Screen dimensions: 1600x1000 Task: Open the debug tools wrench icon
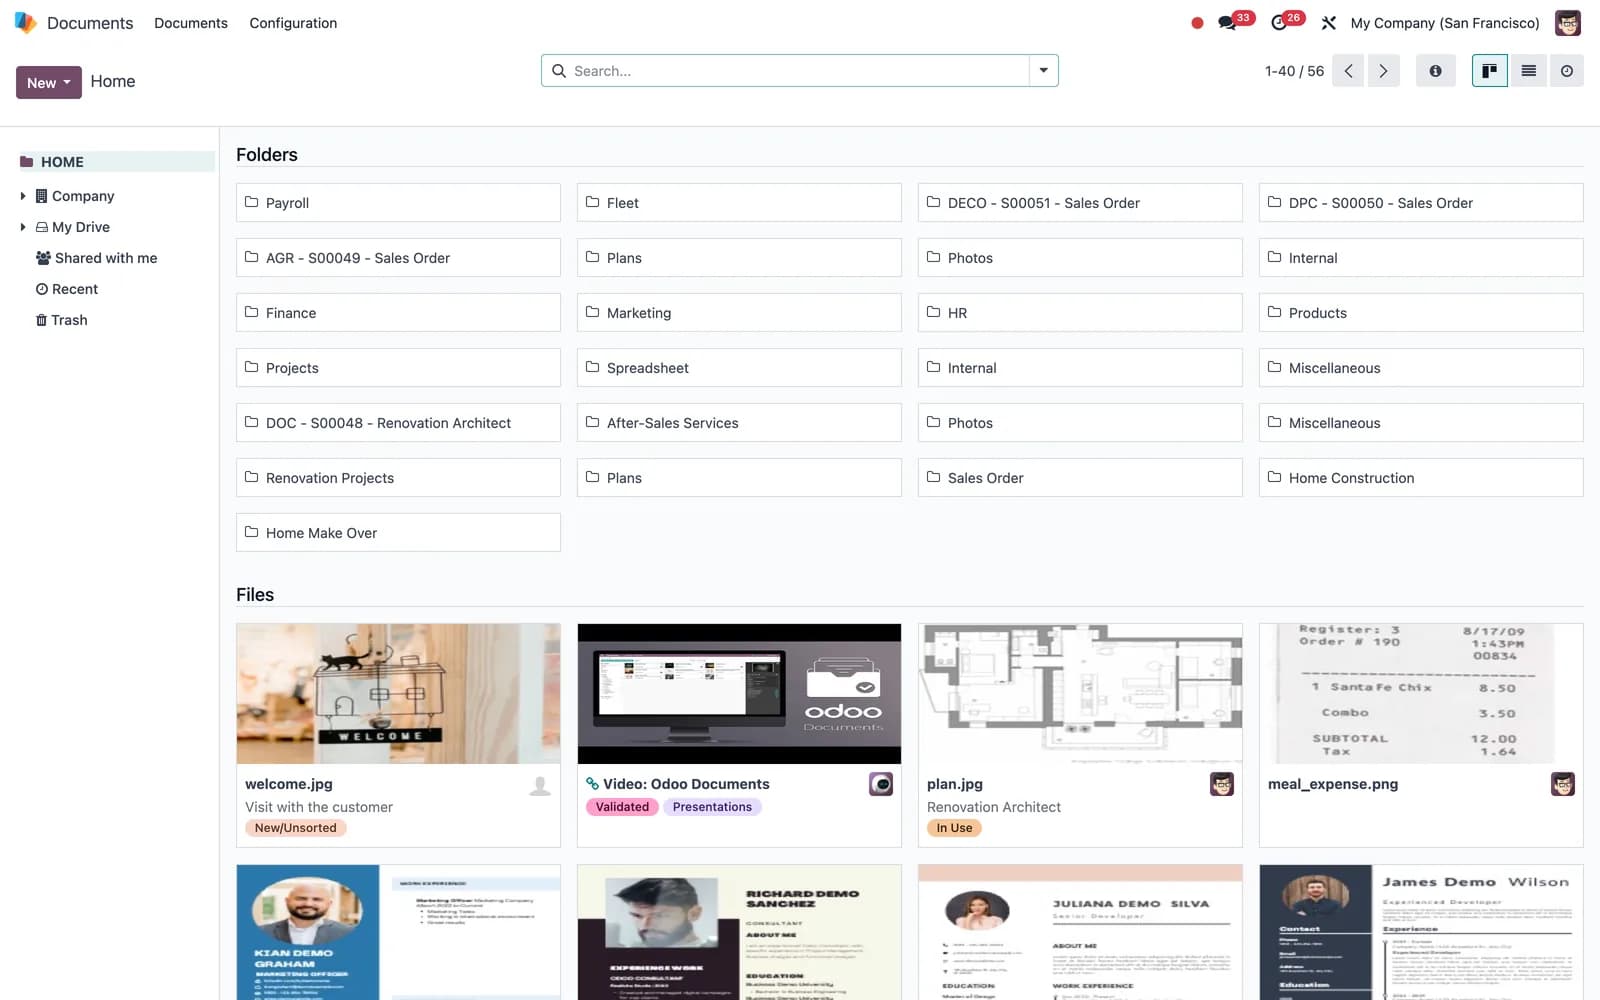pos(1329,23)
